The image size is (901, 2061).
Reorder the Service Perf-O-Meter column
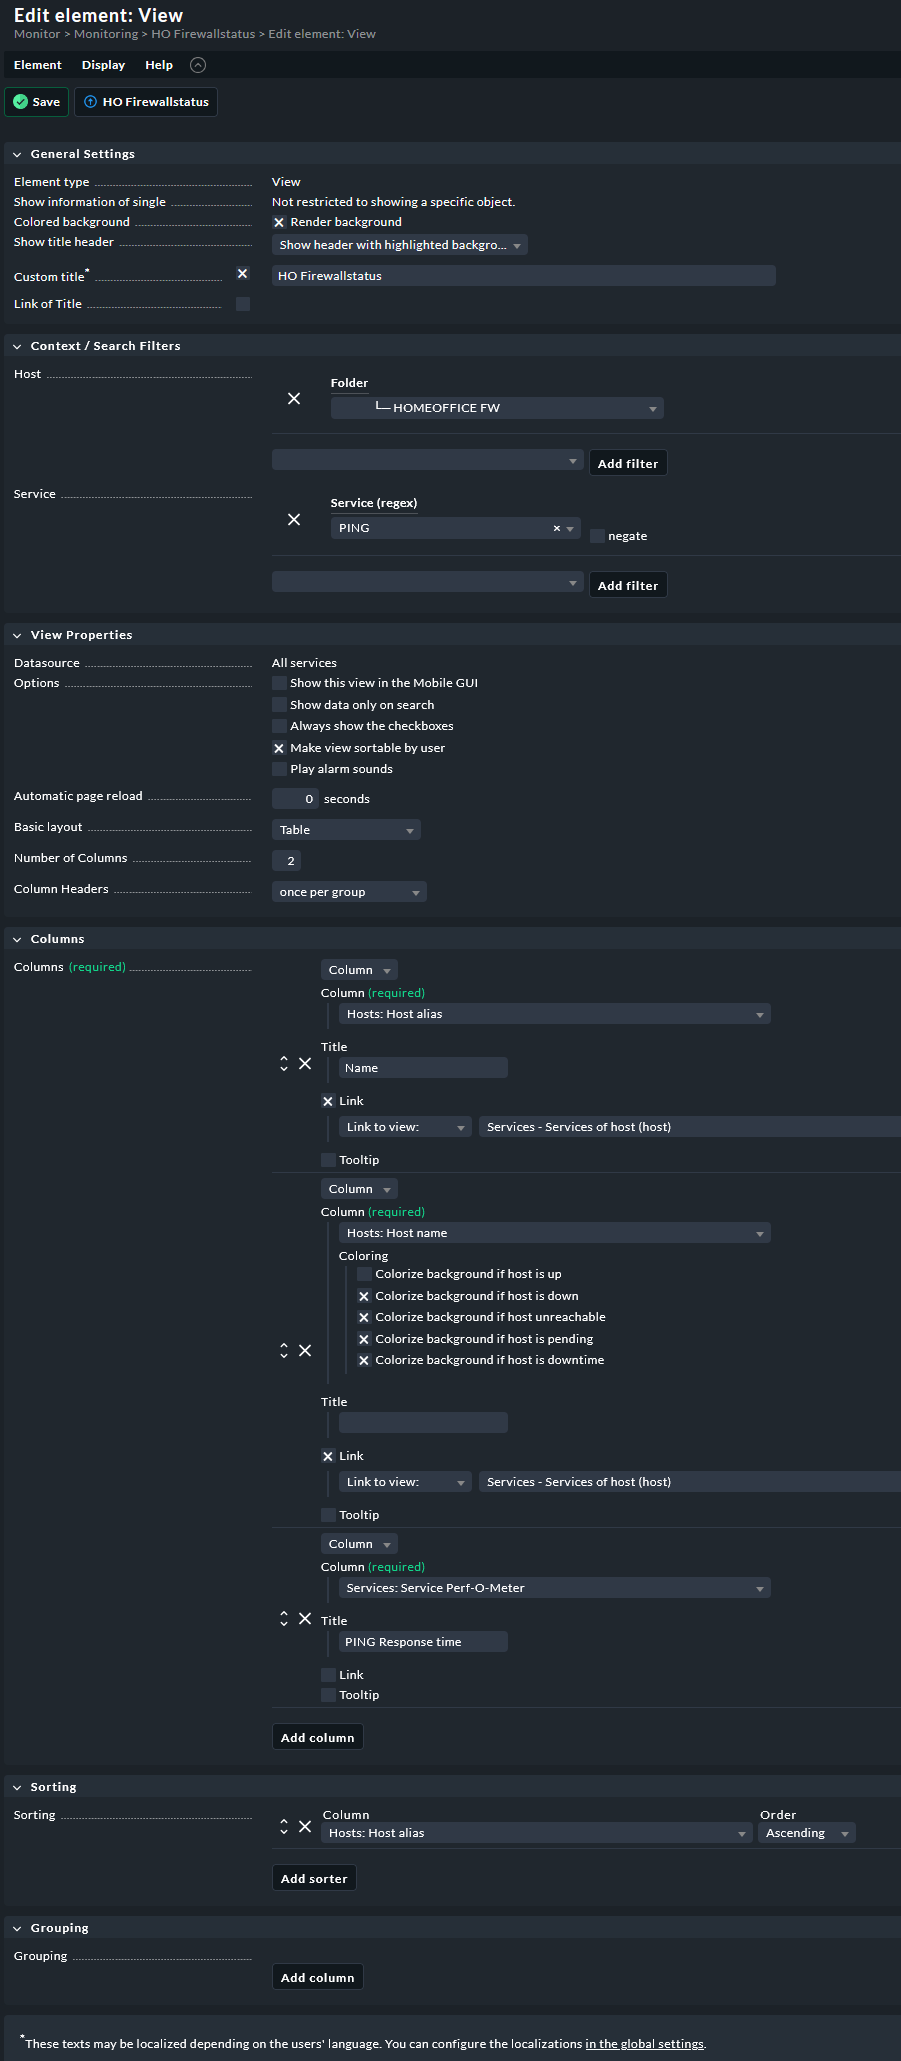click(284, 1618)
